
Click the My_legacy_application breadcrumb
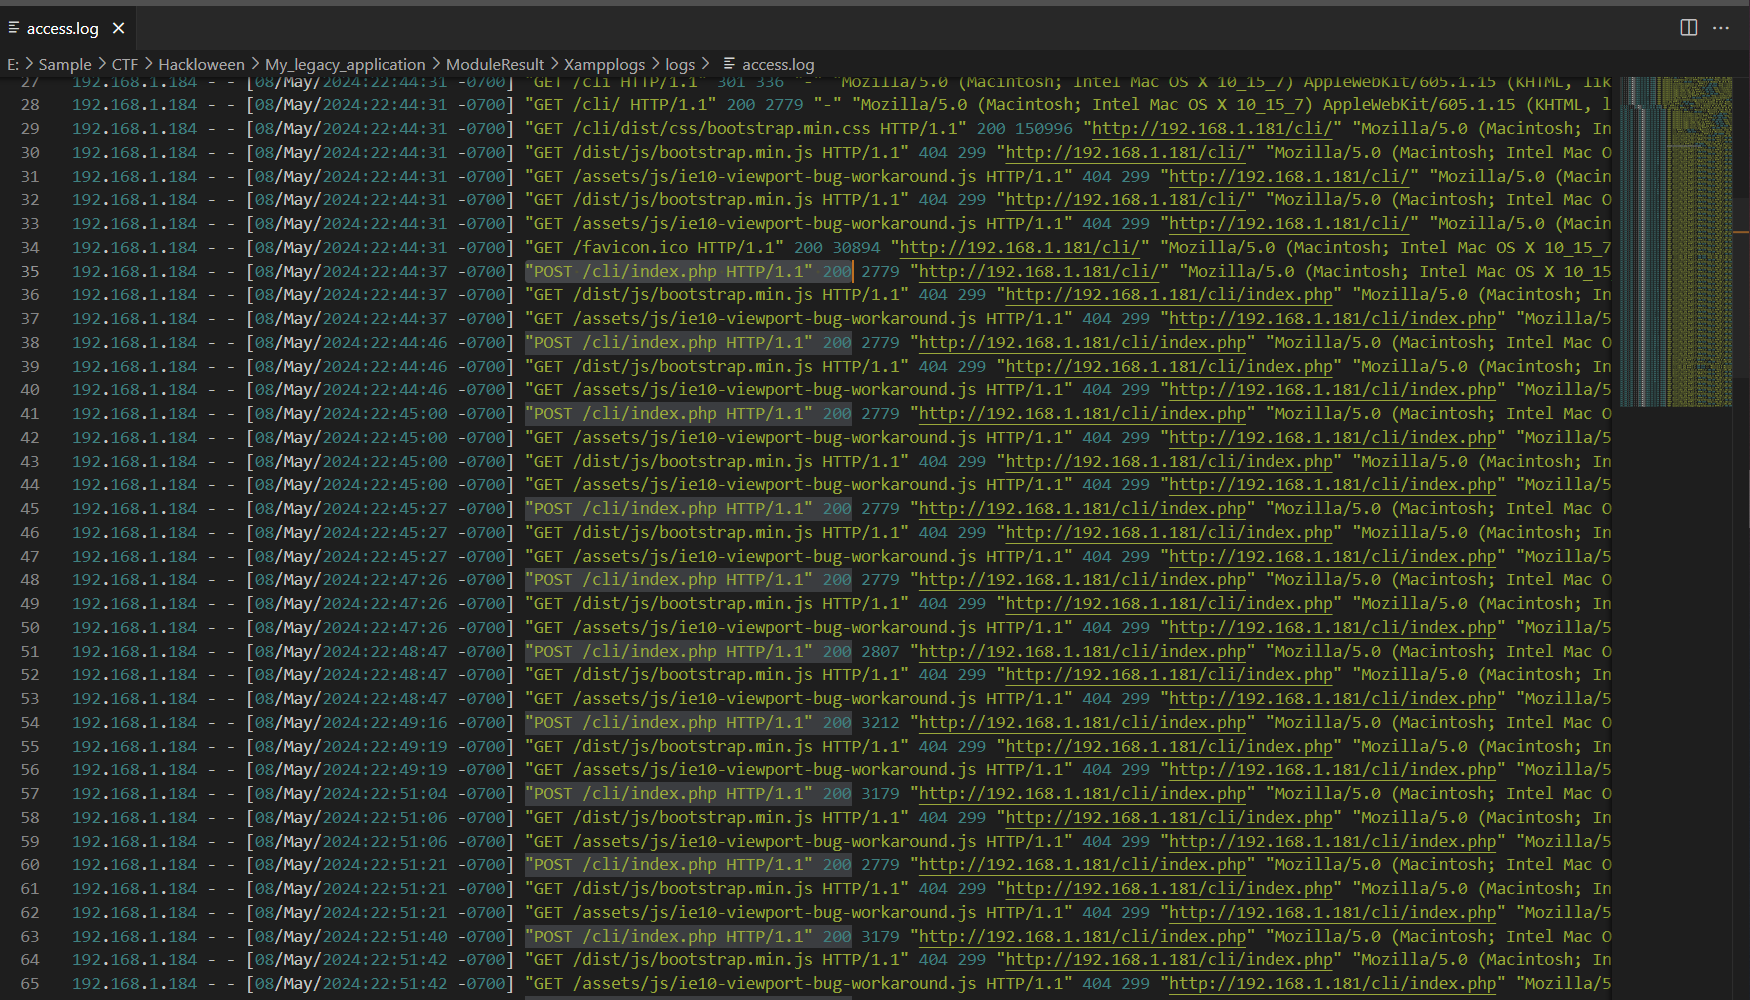point(345,64)
